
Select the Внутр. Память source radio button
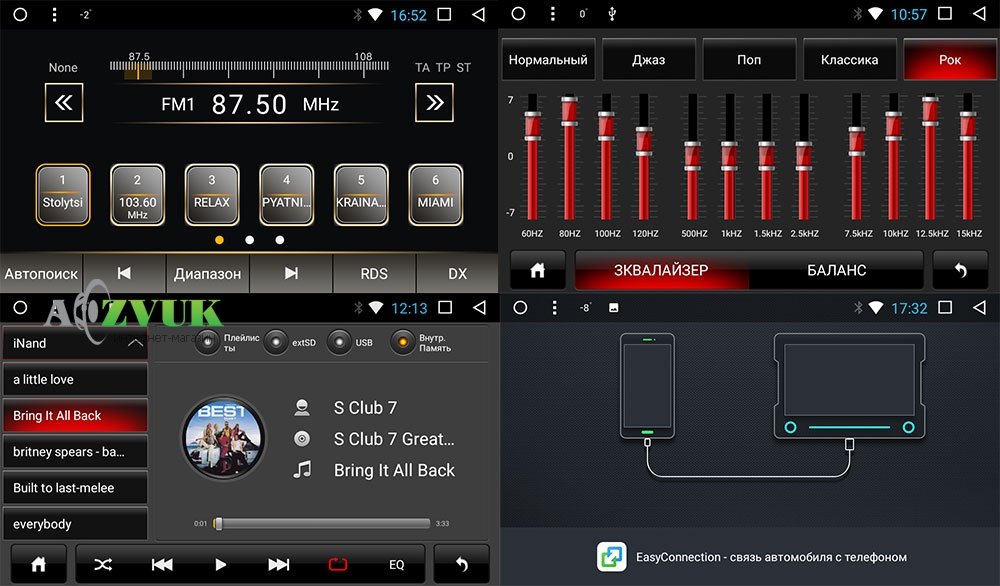402,342
